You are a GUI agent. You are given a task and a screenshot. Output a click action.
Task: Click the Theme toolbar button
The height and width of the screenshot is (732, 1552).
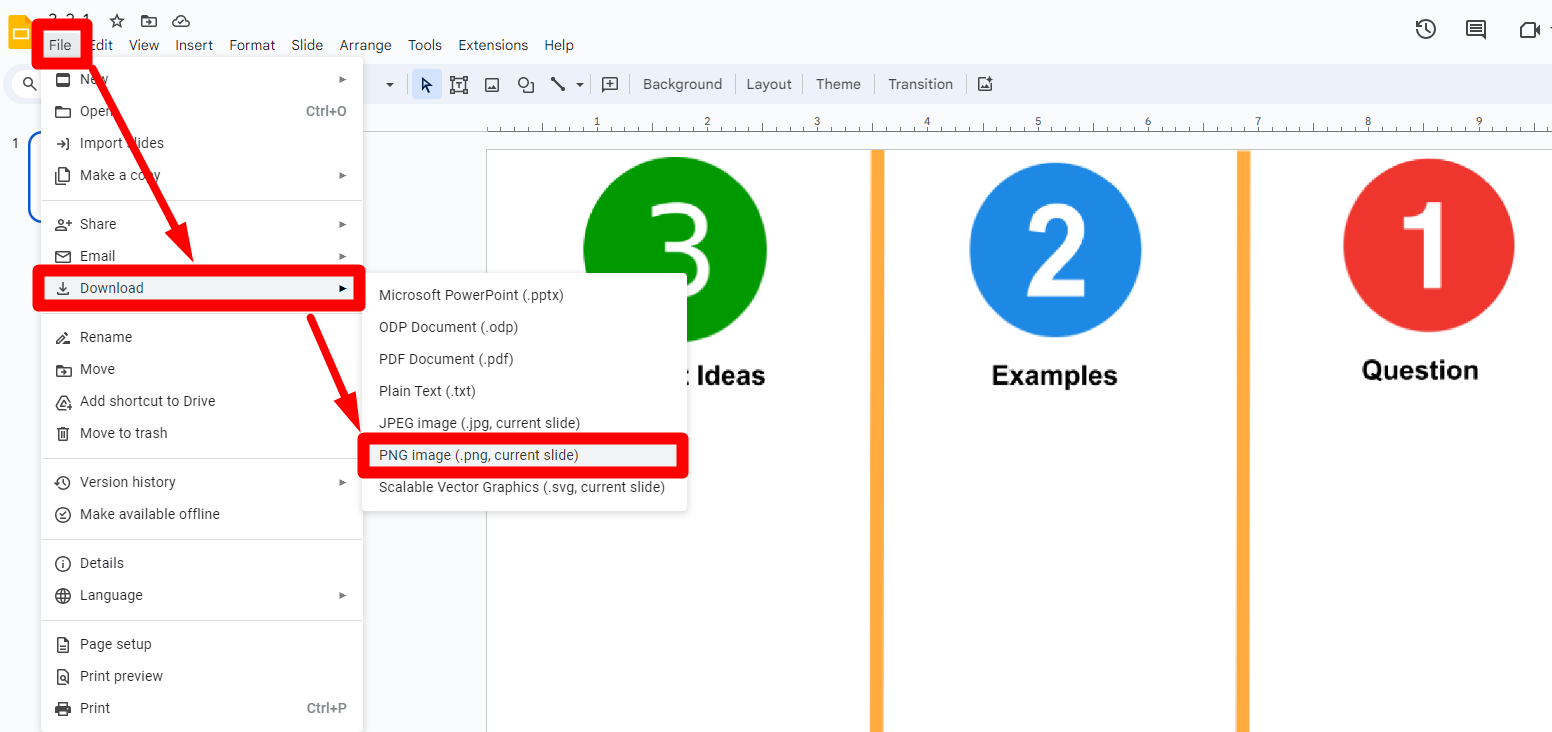pyautogui.click(x=838, y=84)
